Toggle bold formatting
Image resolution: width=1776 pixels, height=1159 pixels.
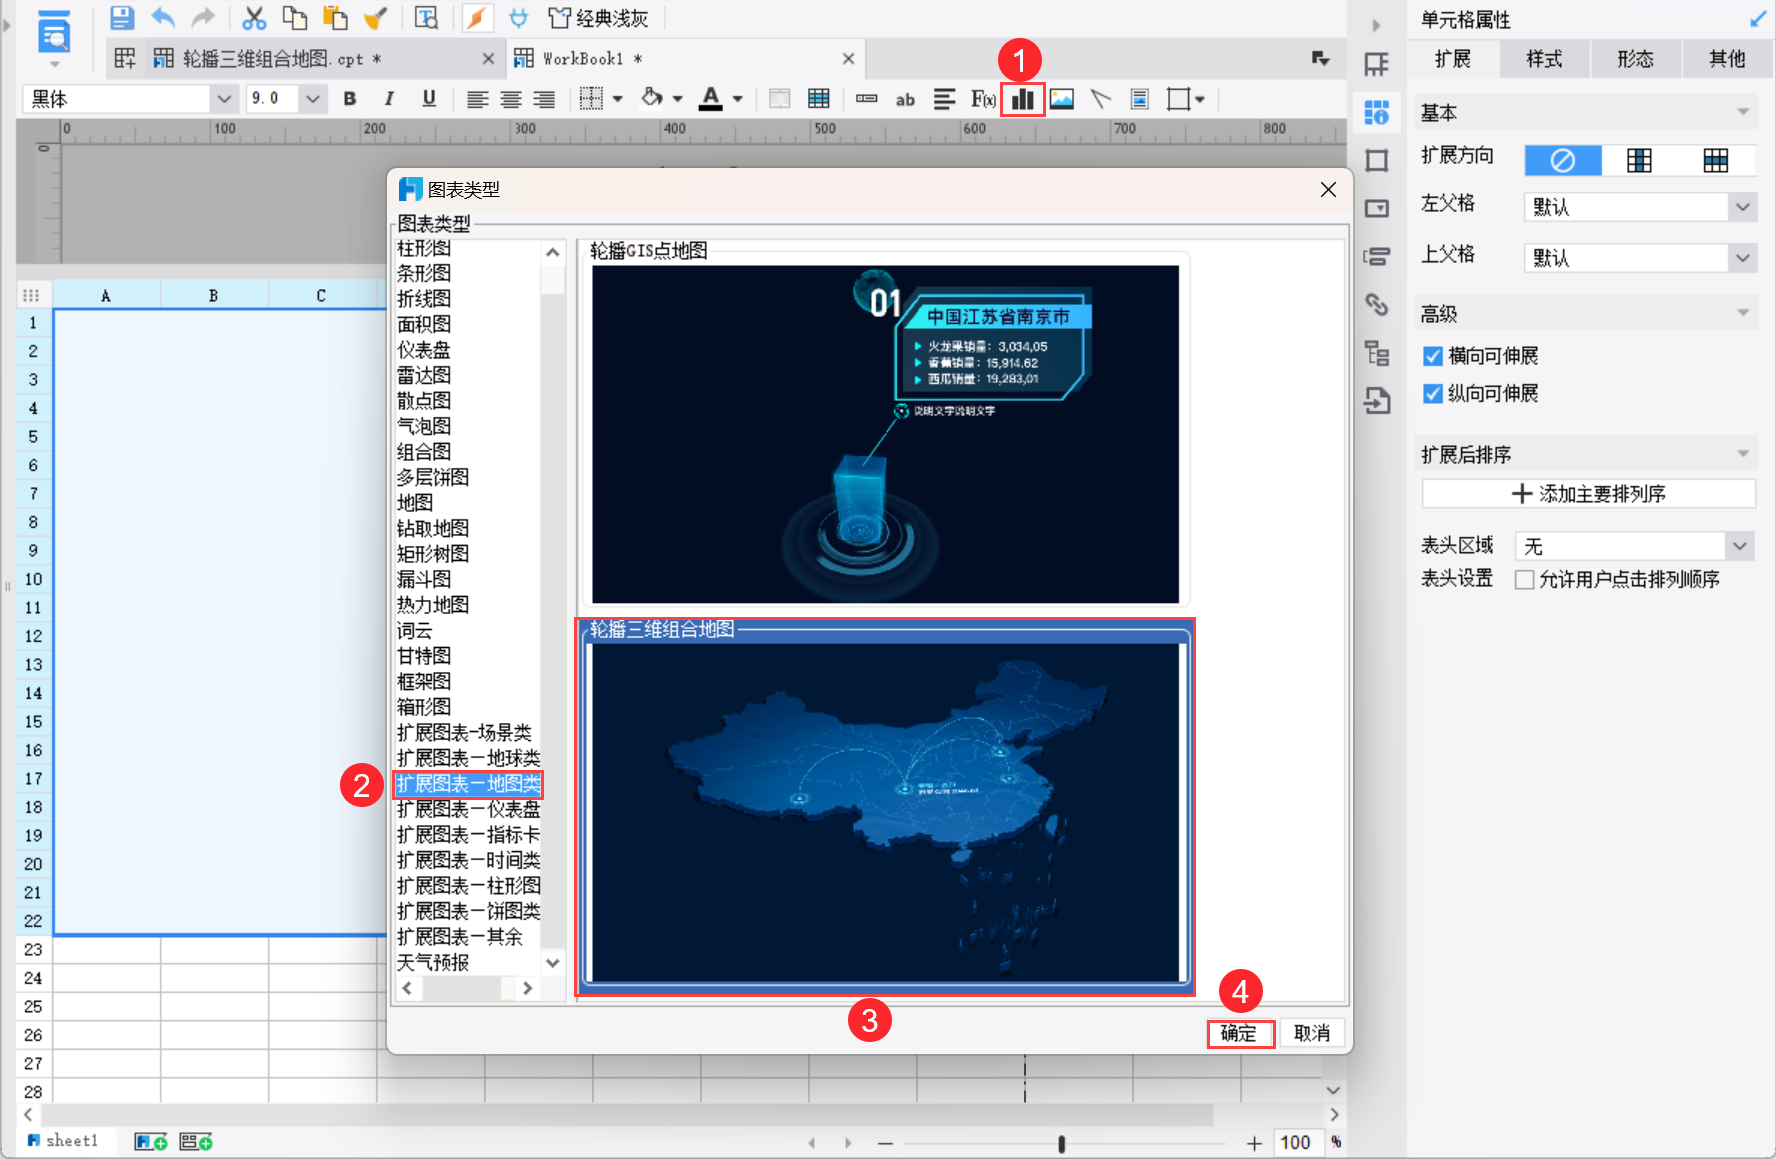(x=350, y=99)
